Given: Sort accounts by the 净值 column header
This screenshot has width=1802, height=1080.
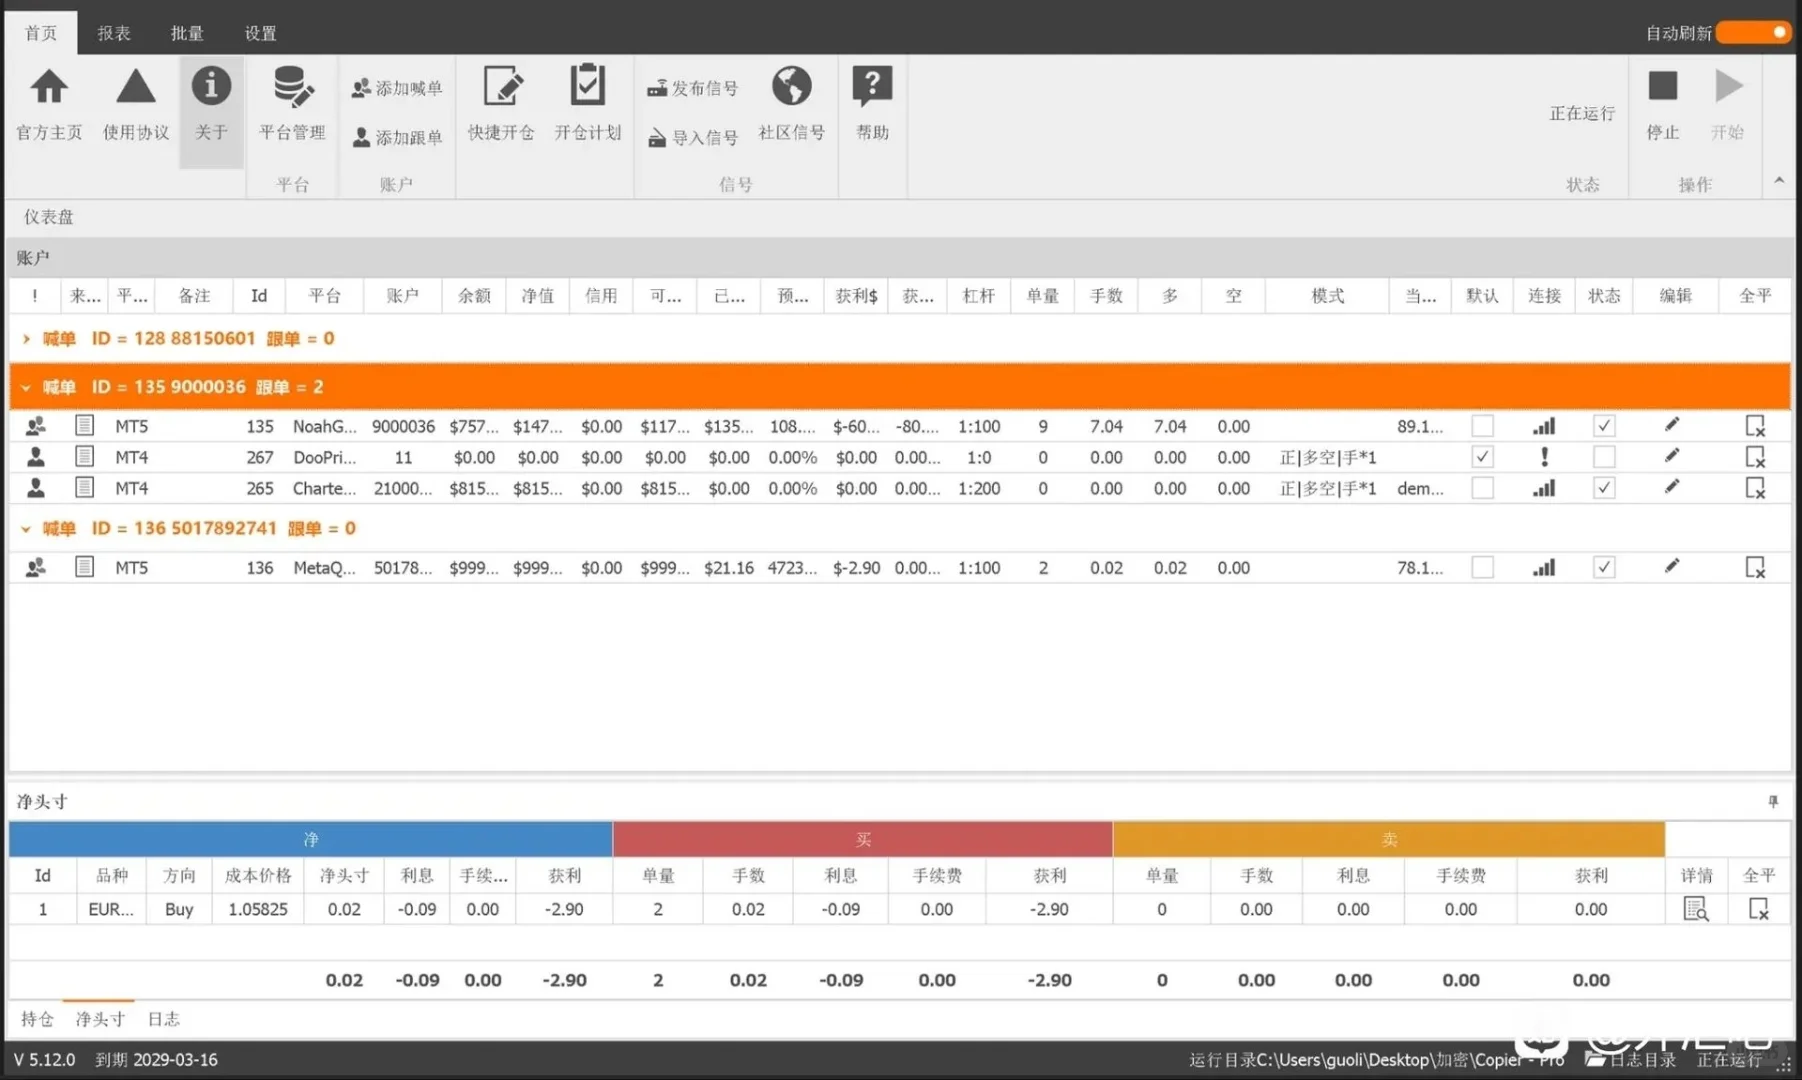Looking at the screenshot, I should pos(538,296).
